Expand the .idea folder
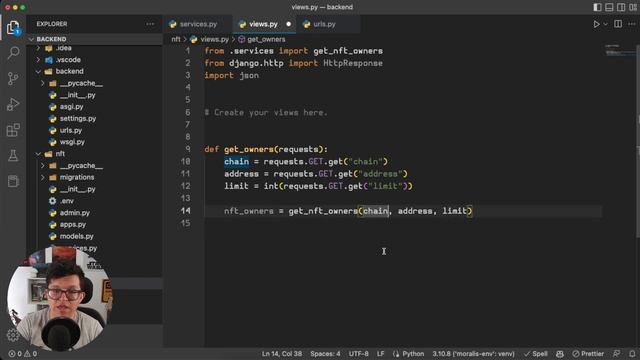This screenshot has width=640, height=360. click(63, 48)
